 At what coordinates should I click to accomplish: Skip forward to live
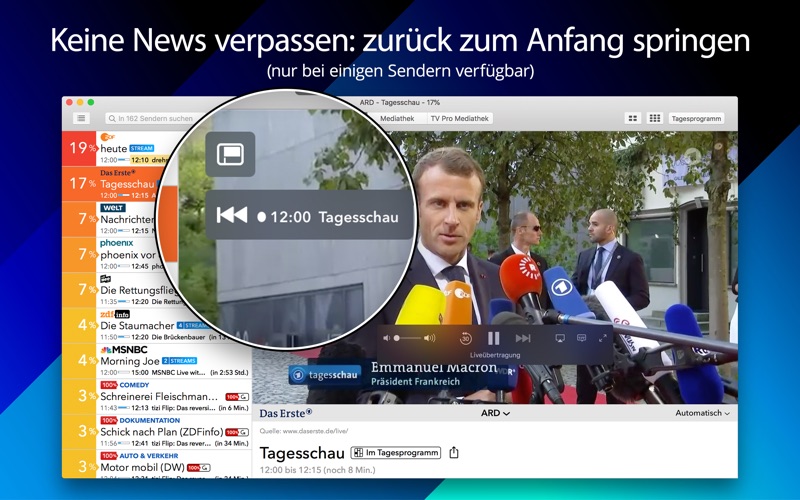(x=523, y=338)
